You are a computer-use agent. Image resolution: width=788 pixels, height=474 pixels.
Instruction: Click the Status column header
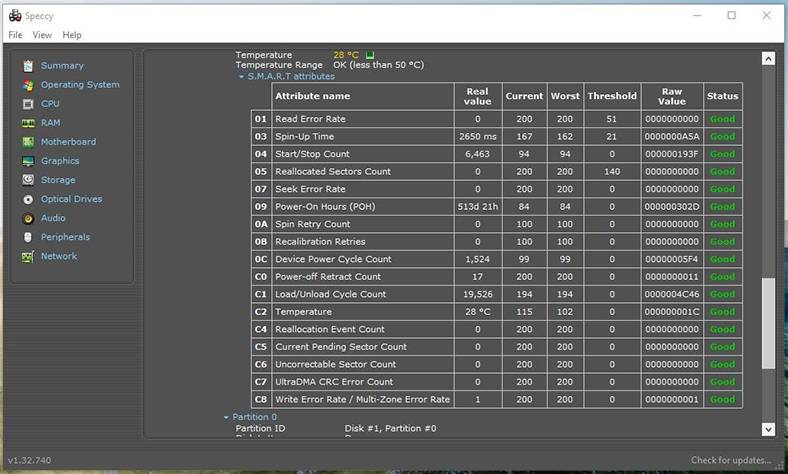point(723,96)
